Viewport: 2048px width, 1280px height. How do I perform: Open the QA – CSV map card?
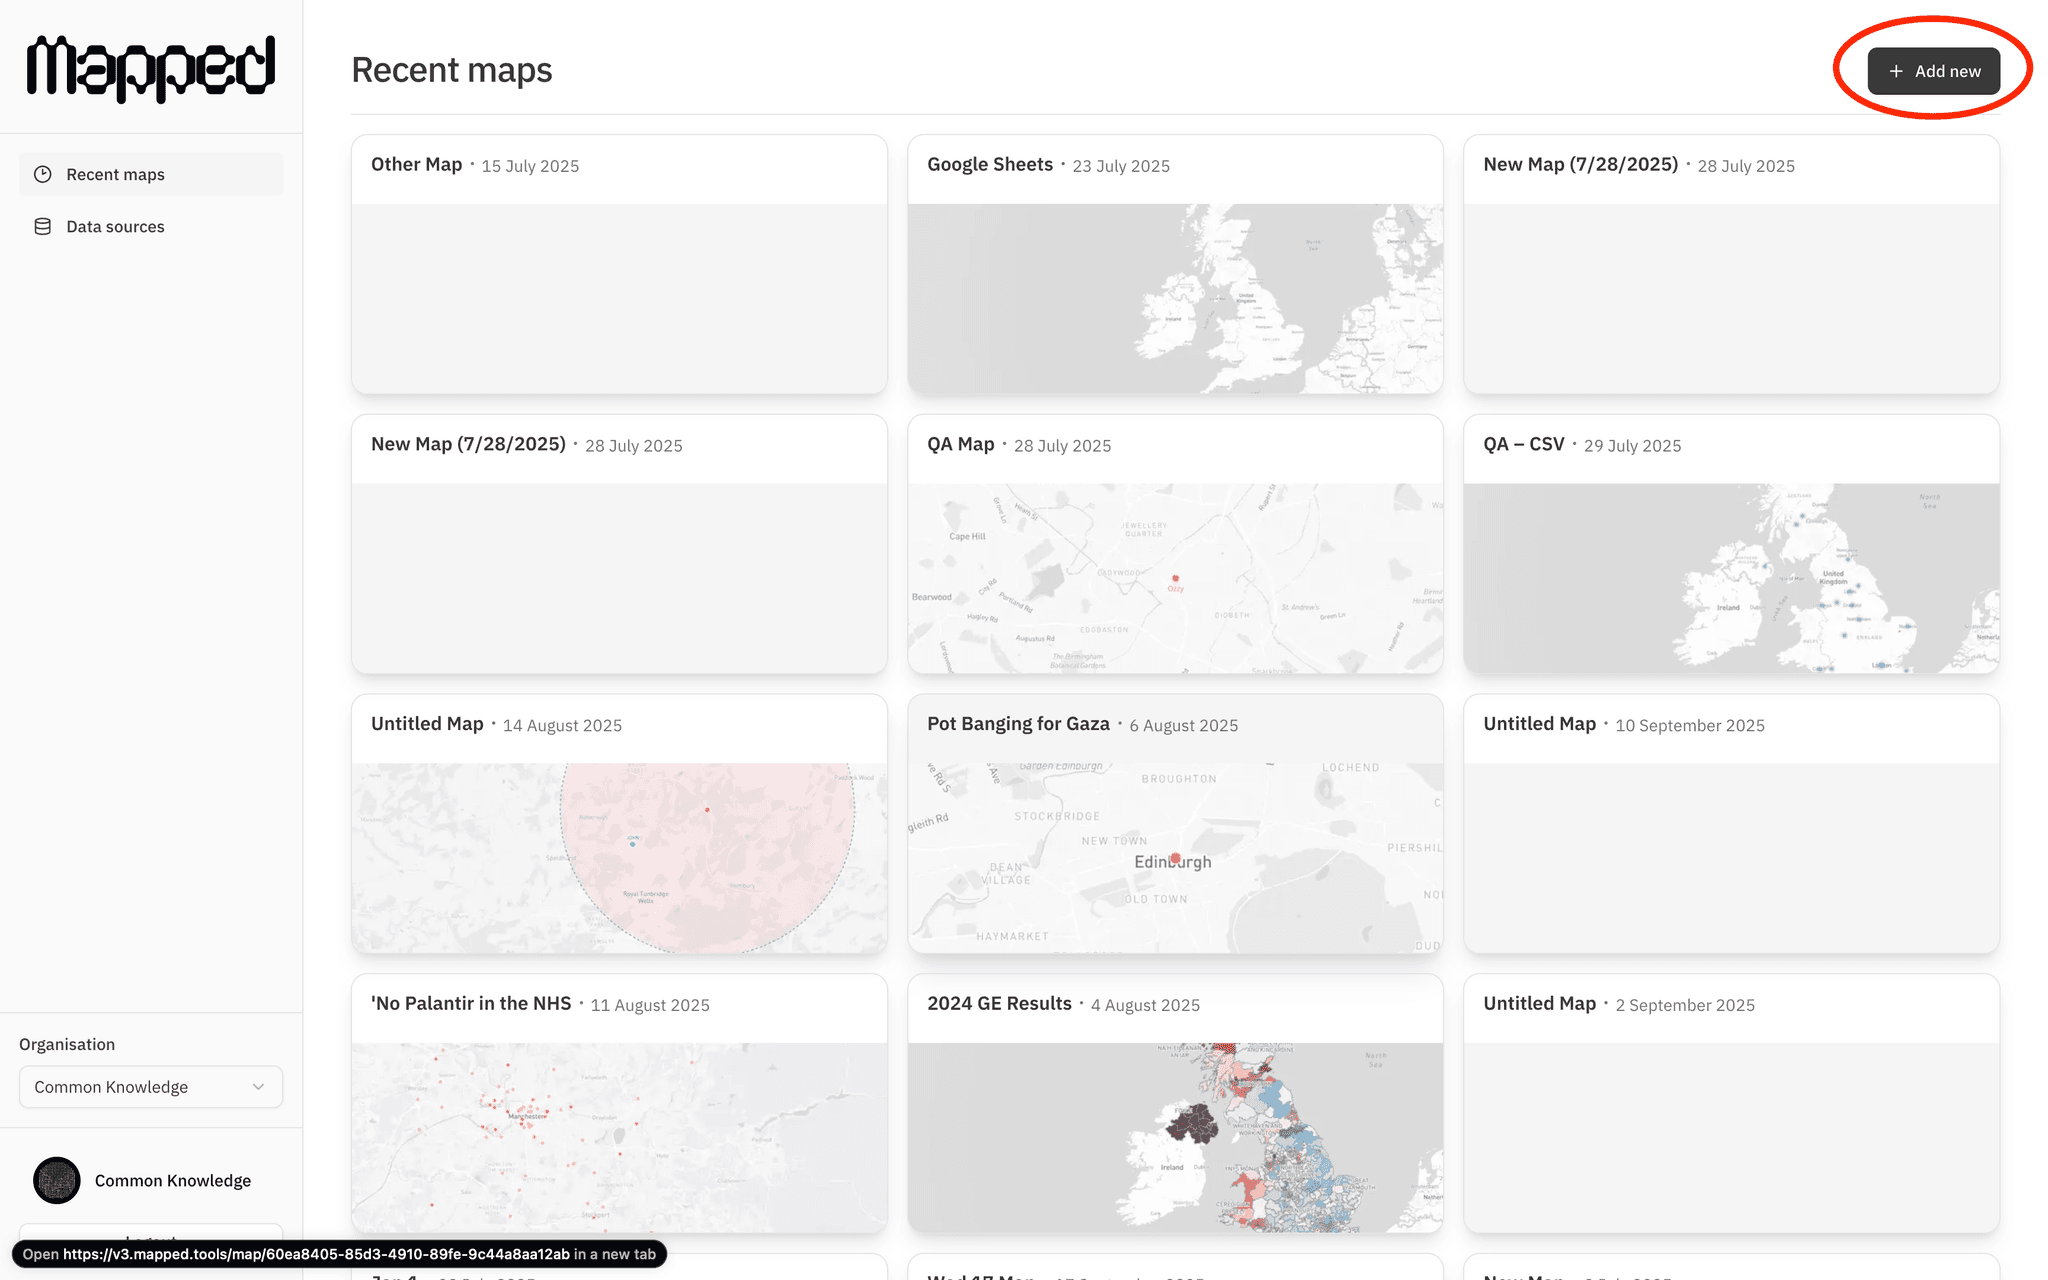pyautogui.click(x=1731, y=578)
